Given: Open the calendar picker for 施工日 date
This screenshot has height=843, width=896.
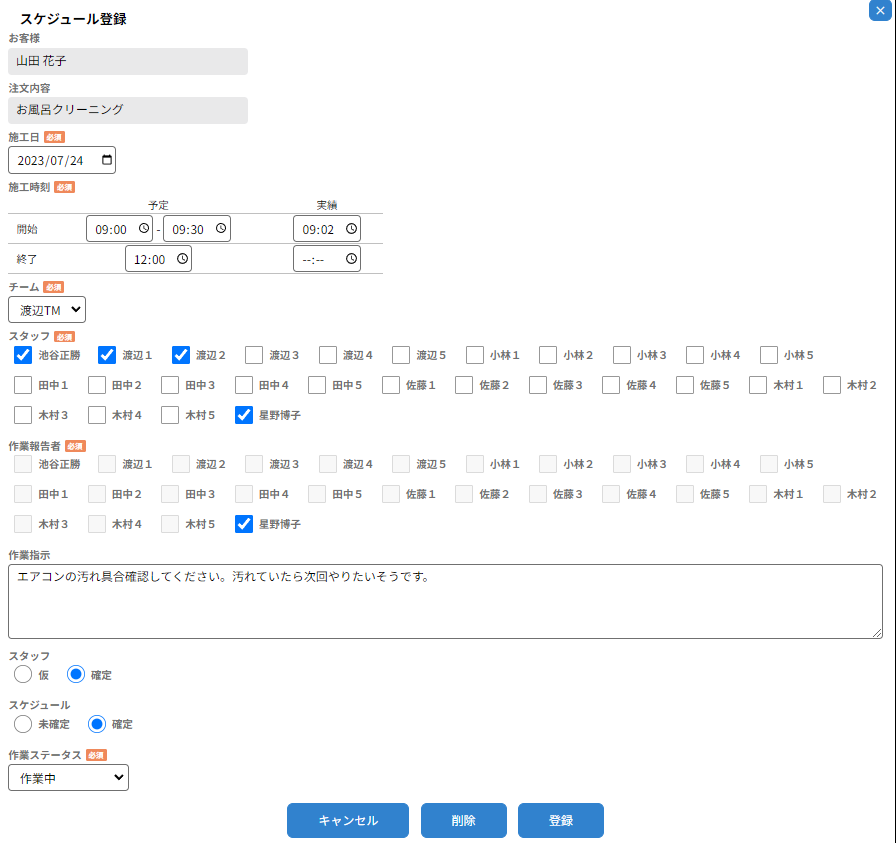Looking at the screenshot, I should pyautogui.click(x=107, y=160).
